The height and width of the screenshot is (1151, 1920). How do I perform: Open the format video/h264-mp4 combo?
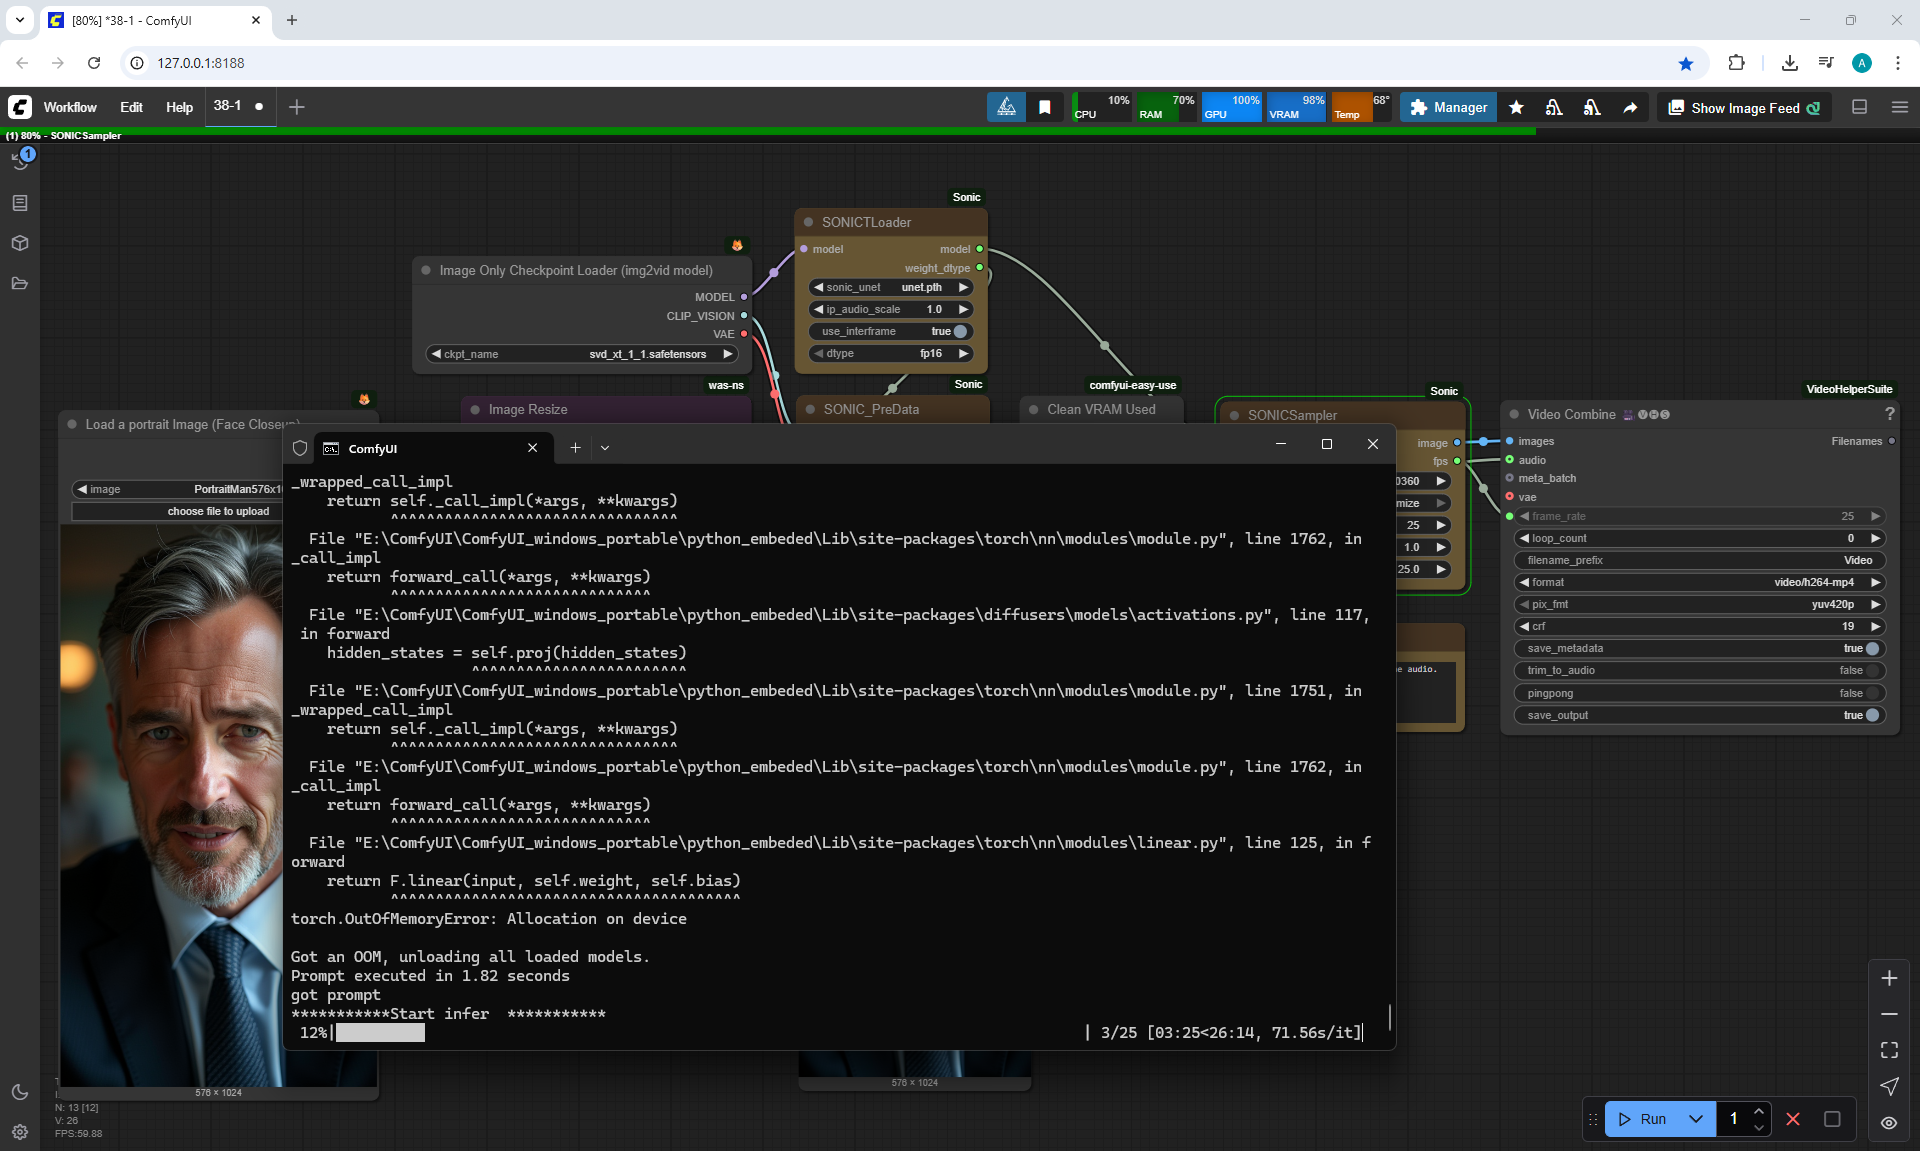pyautogui.click(x=1700, y=582)
